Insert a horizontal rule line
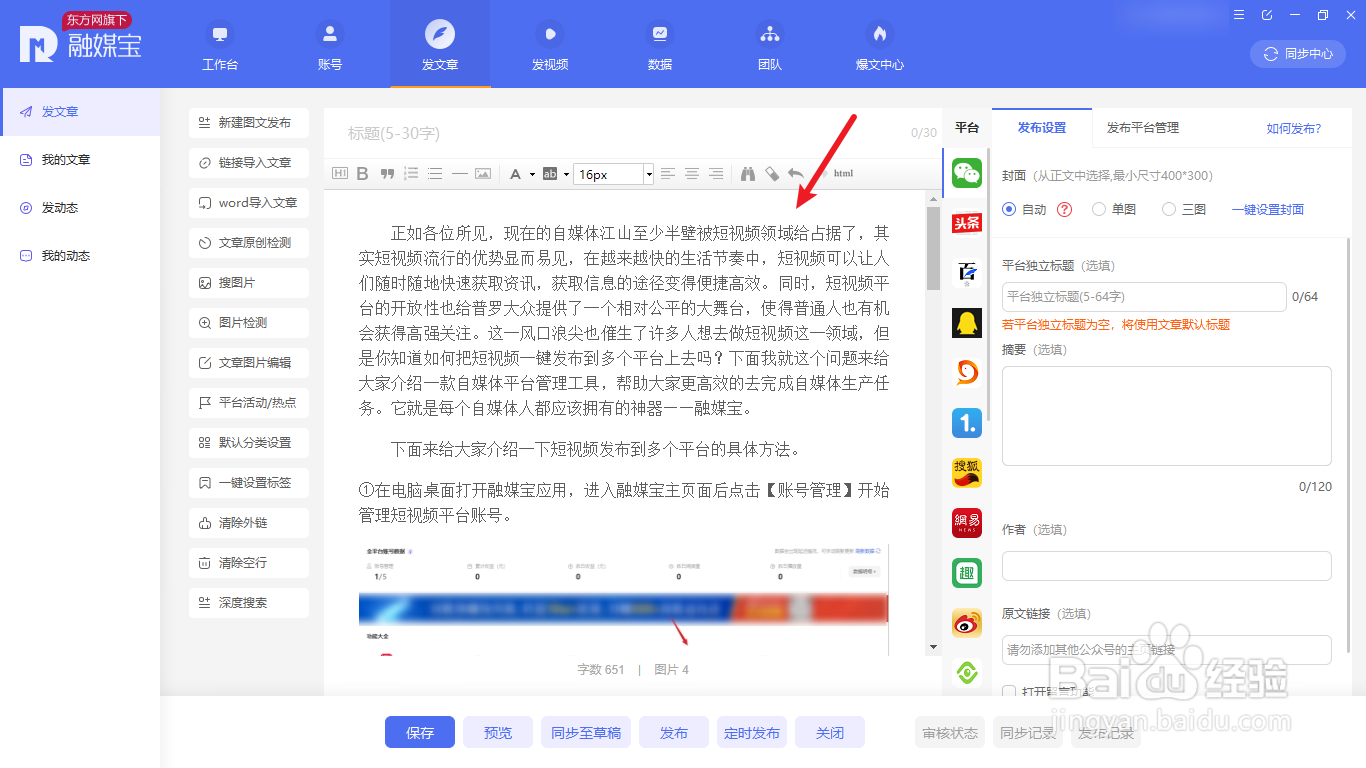 pyautogui.click(x=459, y=174)
